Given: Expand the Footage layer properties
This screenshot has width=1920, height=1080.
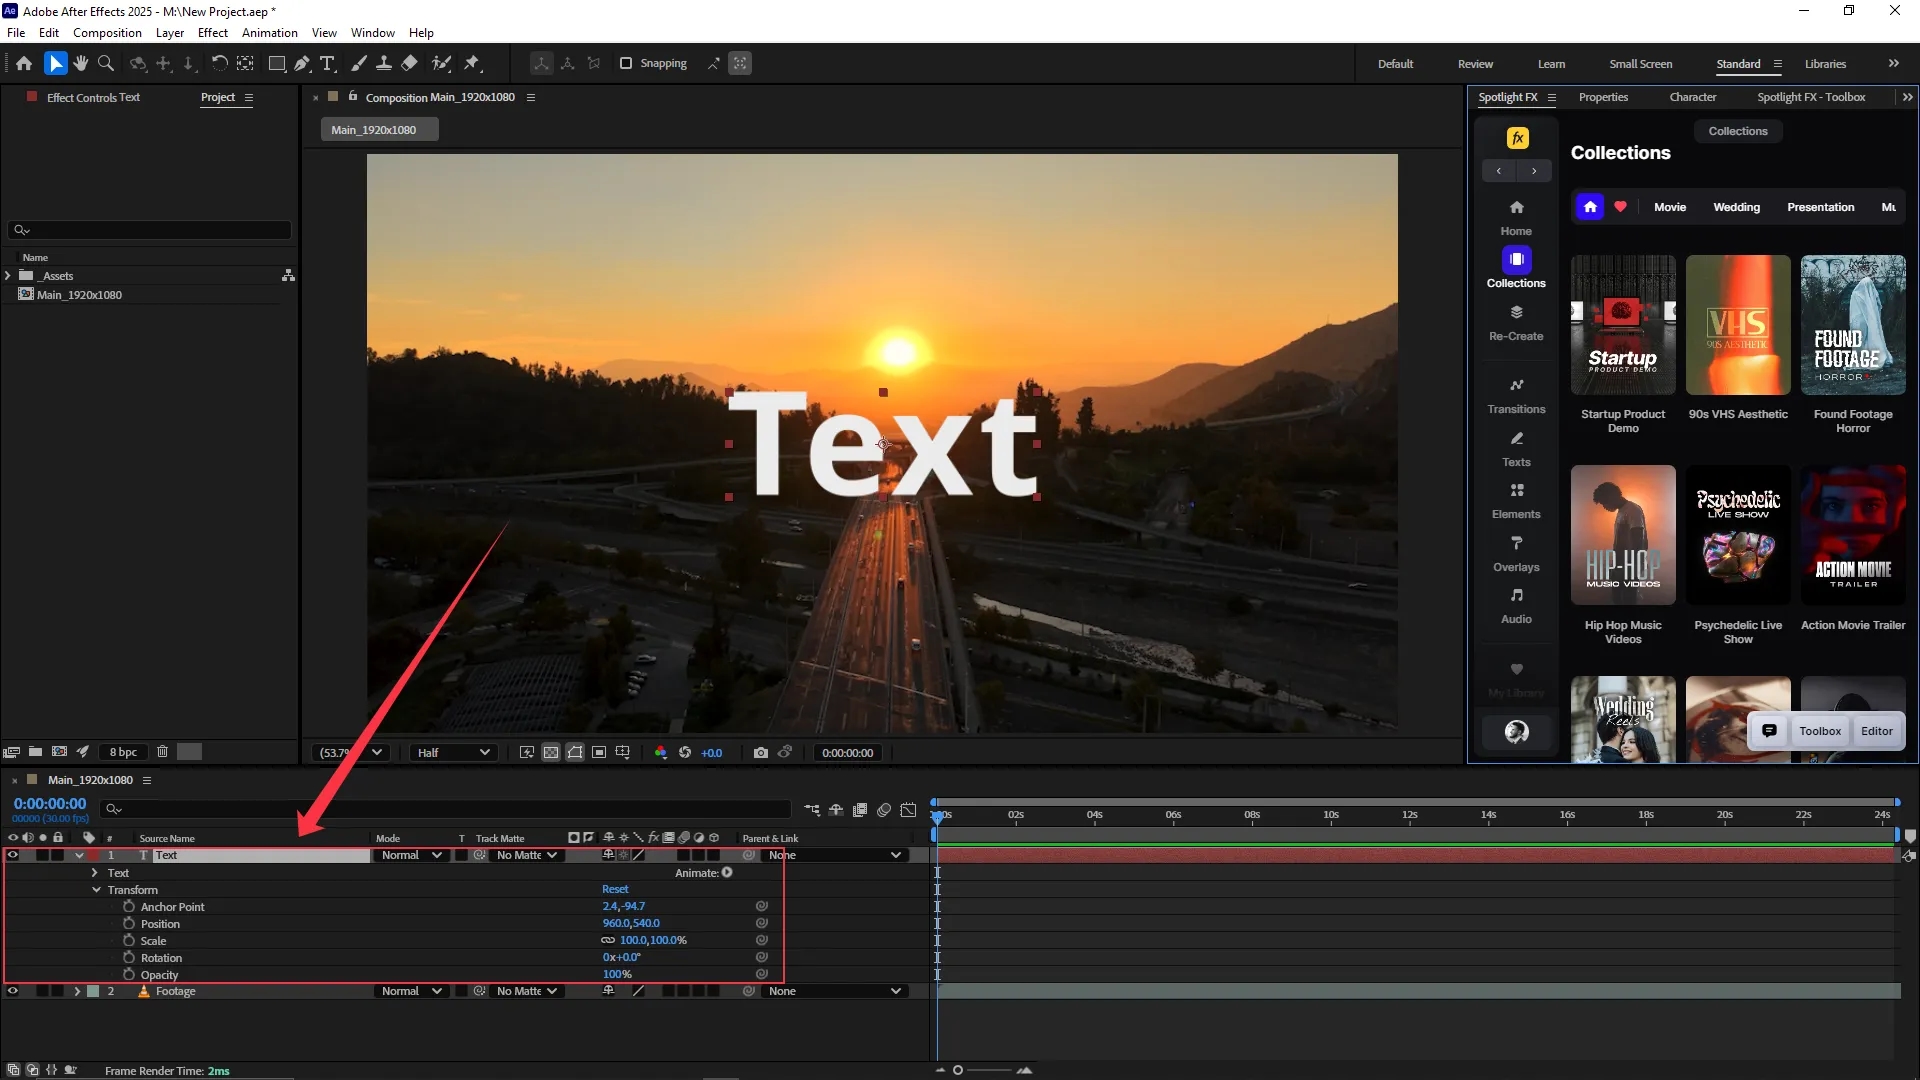Looking at the screenshot, I should point(77,991).
